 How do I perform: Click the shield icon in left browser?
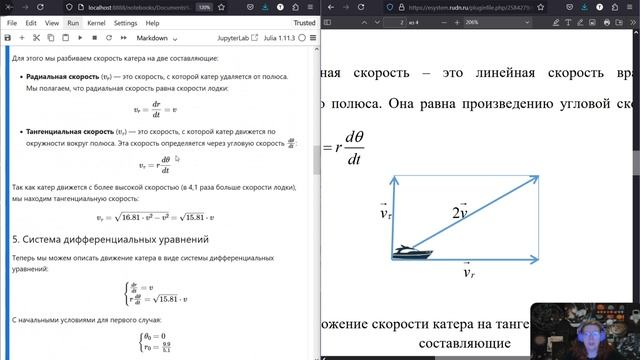[x=69, y=7]
